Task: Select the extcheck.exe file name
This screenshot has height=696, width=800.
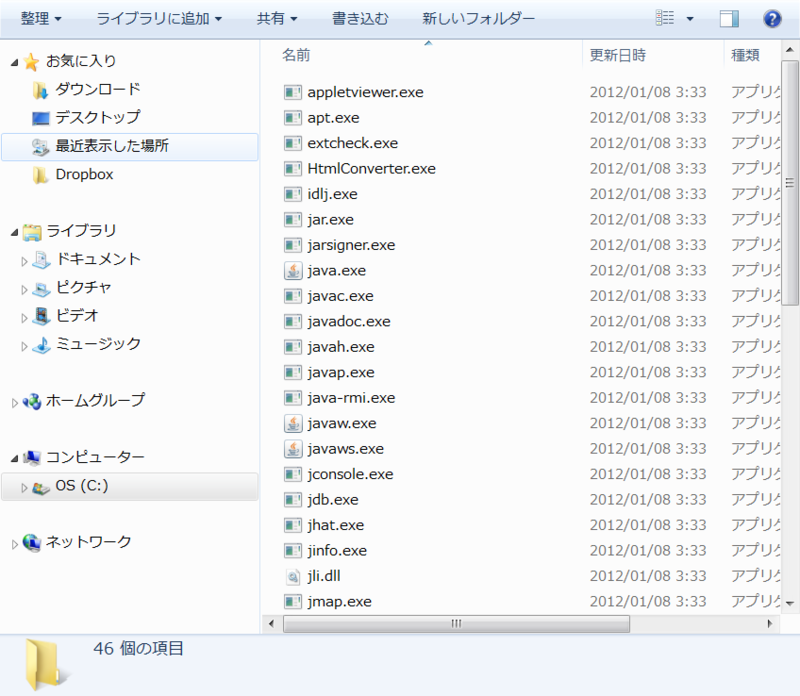Action: (353, 143)
